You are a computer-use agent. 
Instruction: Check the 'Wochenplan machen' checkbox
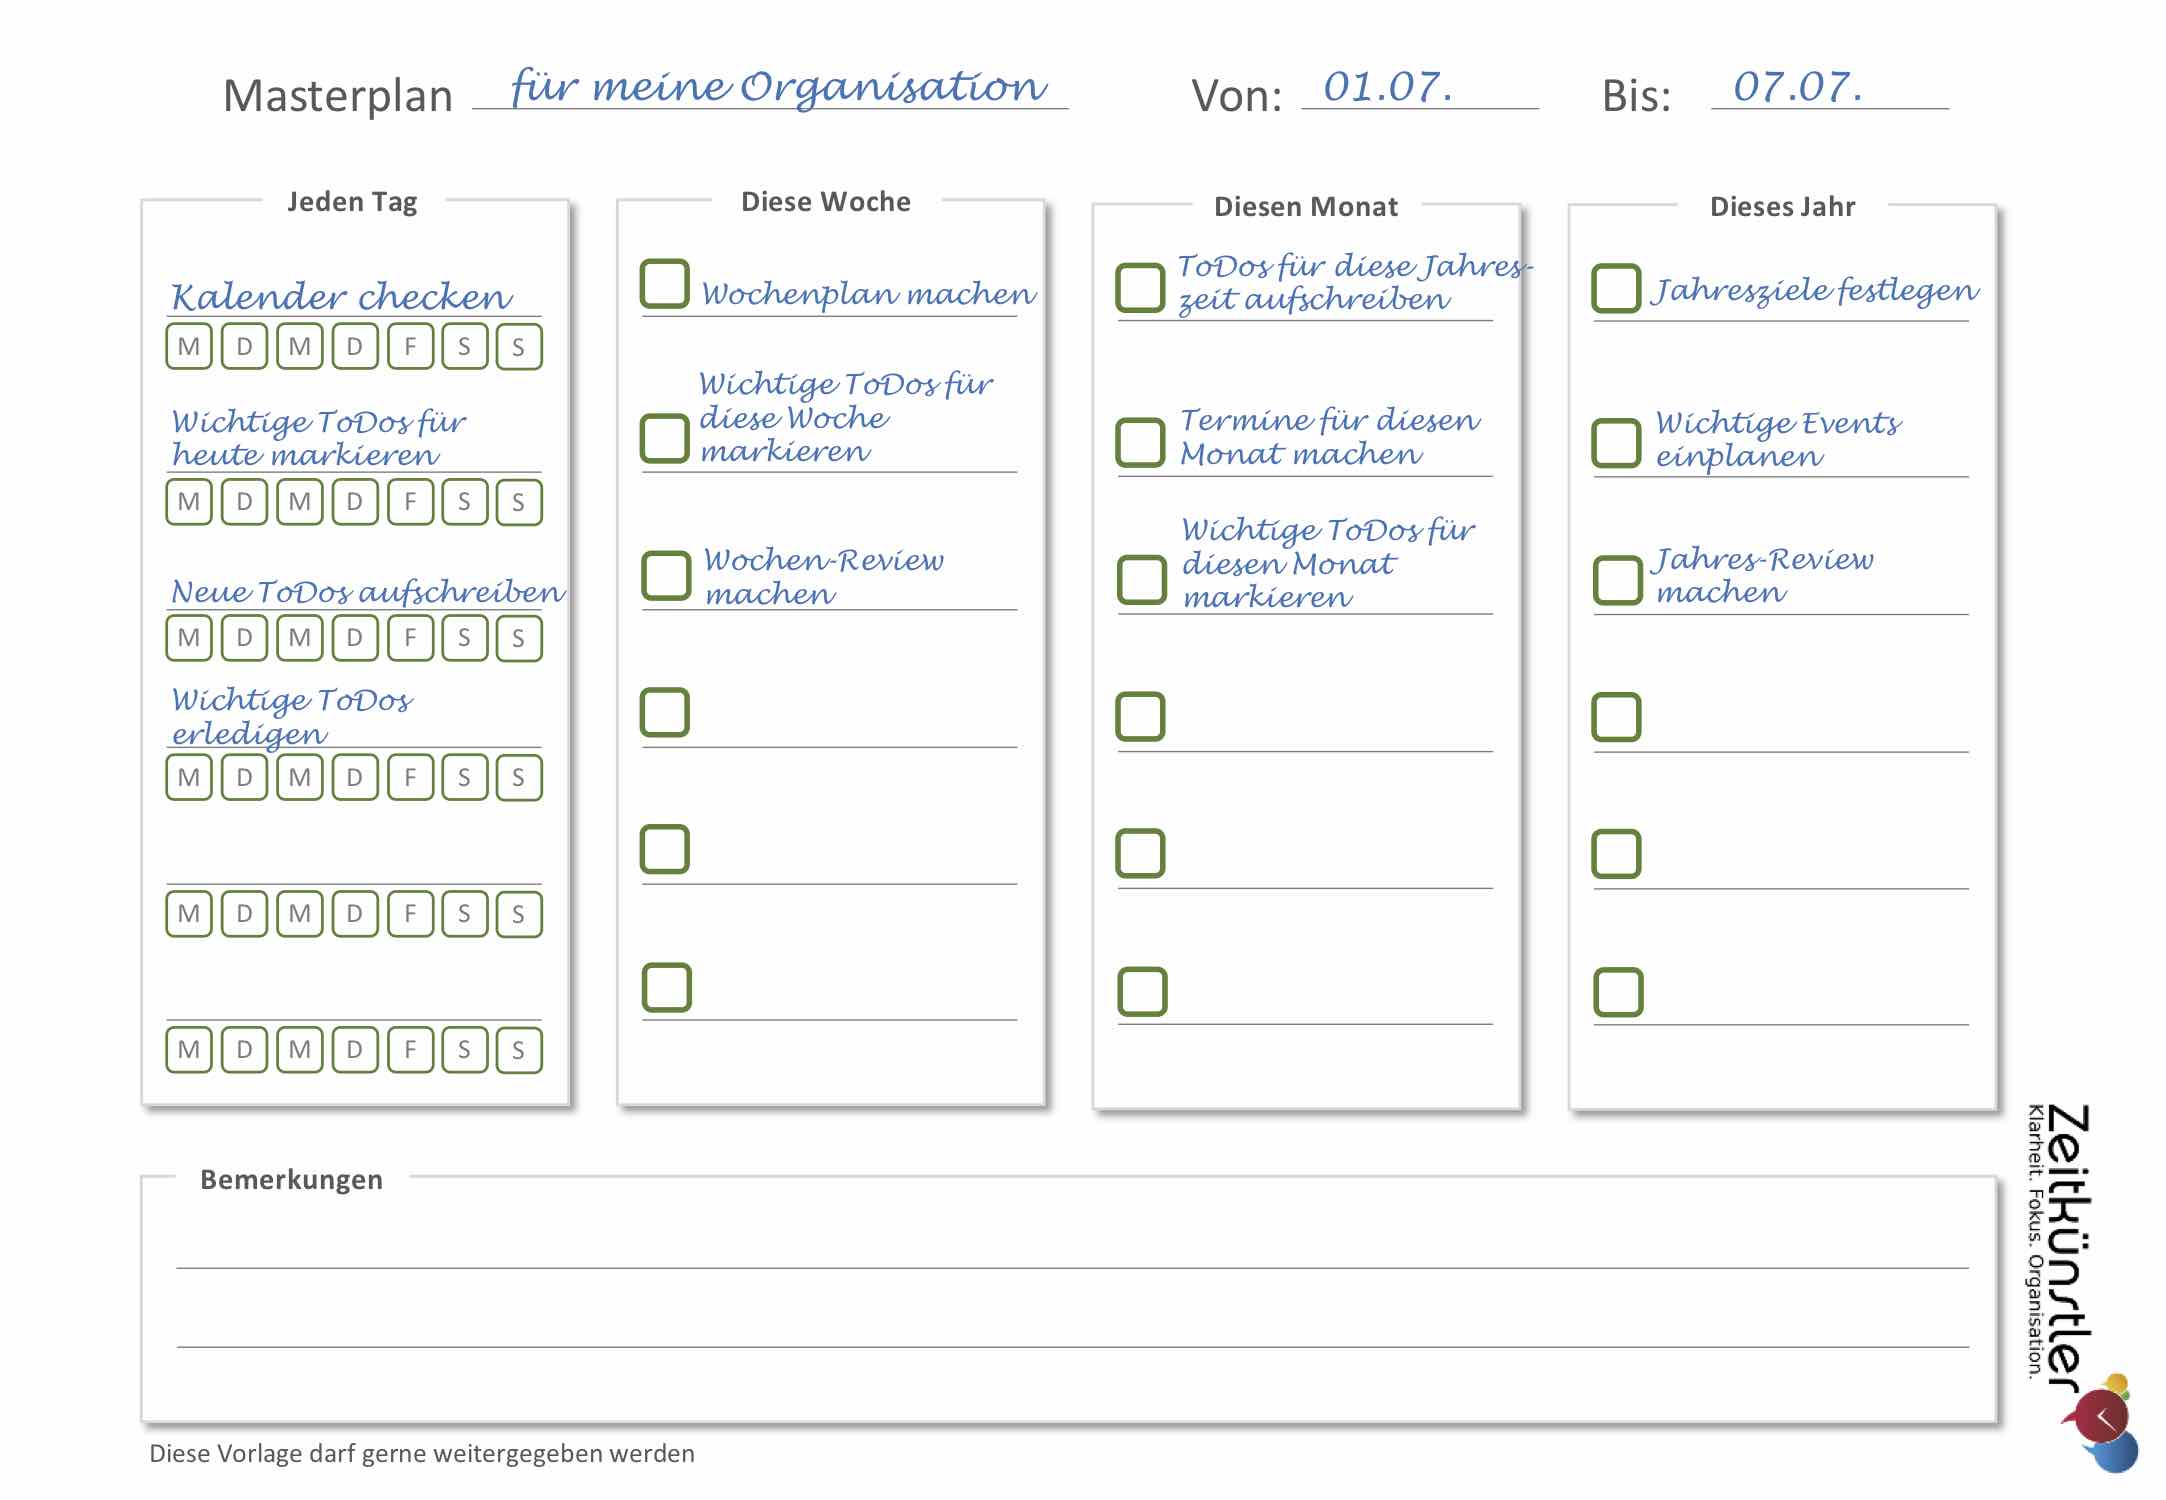pyautogui.click(x=665, y=284)
